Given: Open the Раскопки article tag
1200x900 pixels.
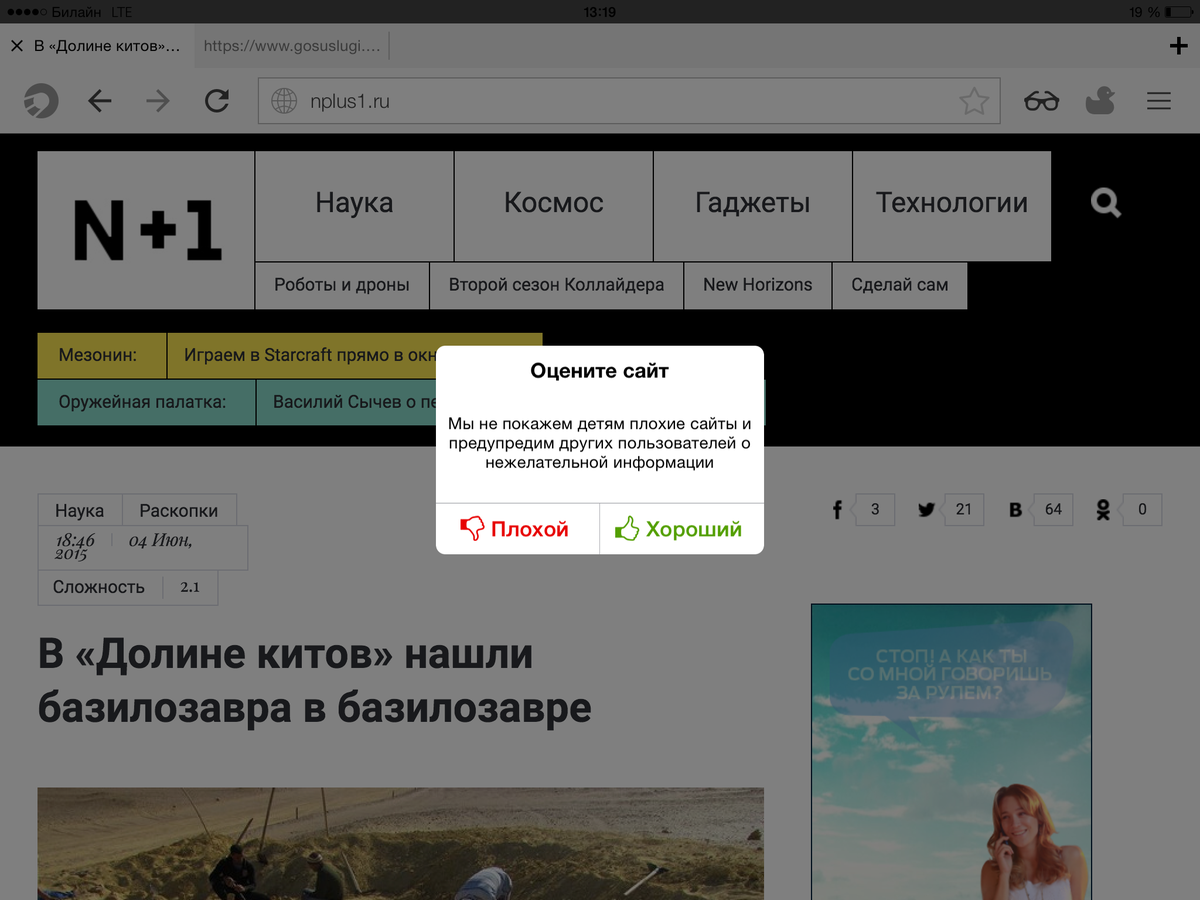Looking at the screenshot, I should pos(179,510).
